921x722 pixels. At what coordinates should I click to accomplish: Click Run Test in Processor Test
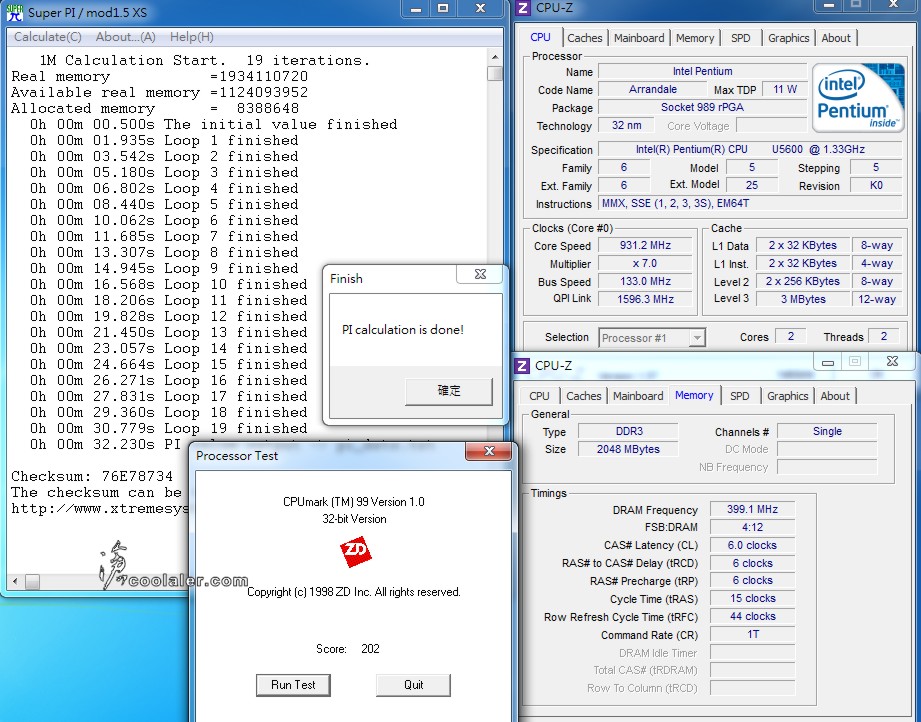[x=293, y=685]
